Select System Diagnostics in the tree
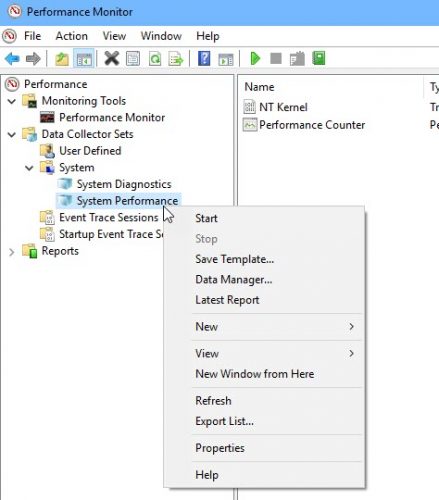Viewport: 439px width, 500px height. coord(124,184)
